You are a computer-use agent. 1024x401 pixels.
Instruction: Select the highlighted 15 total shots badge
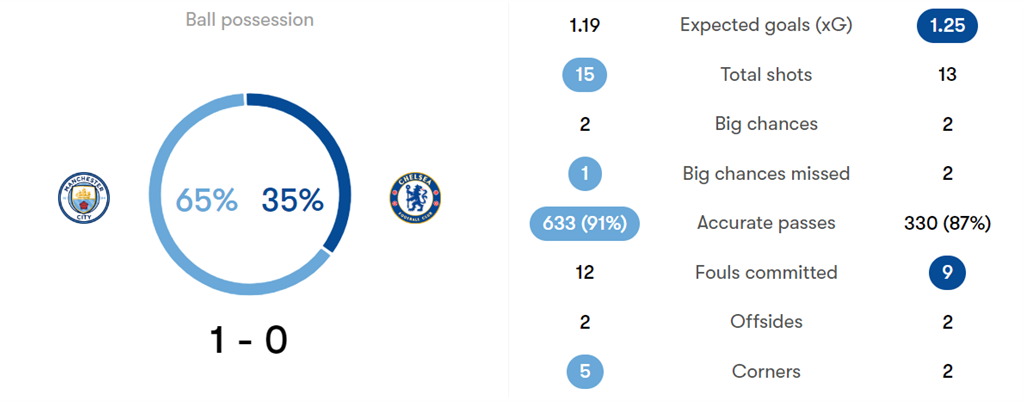[x=585, y=74]
